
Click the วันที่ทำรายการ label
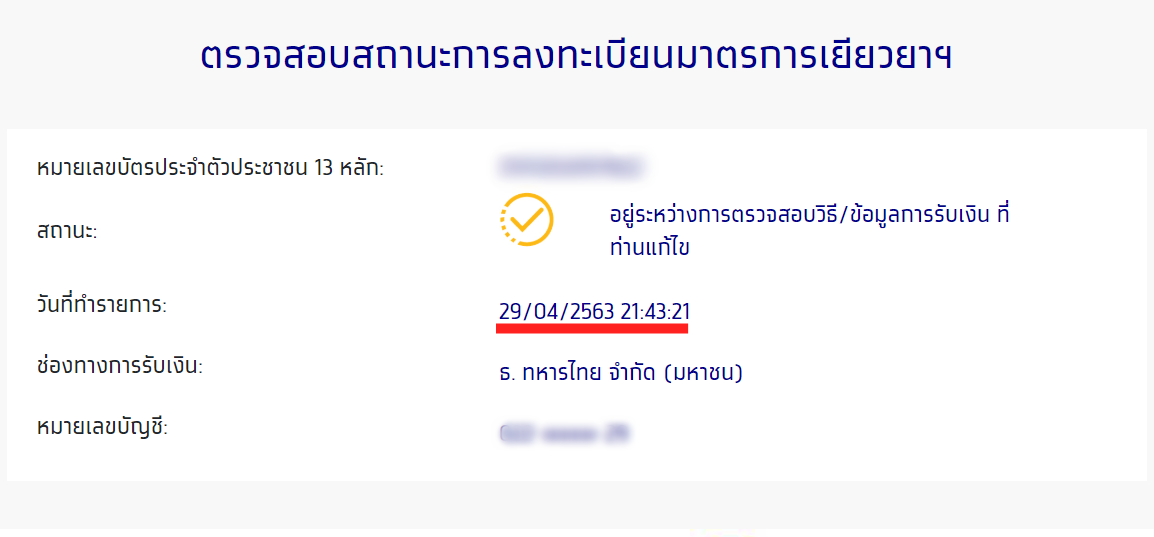100,305
